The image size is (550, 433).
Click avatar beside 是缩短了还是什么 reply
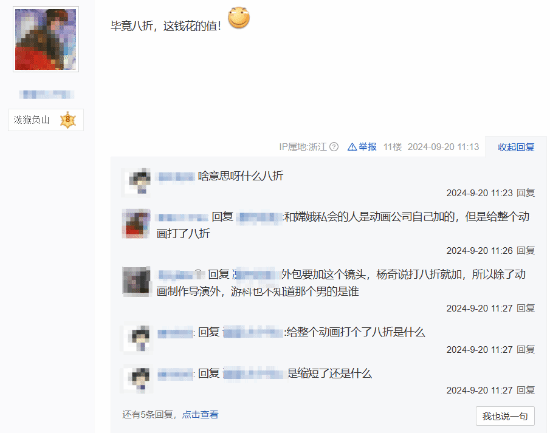(138, 379)
